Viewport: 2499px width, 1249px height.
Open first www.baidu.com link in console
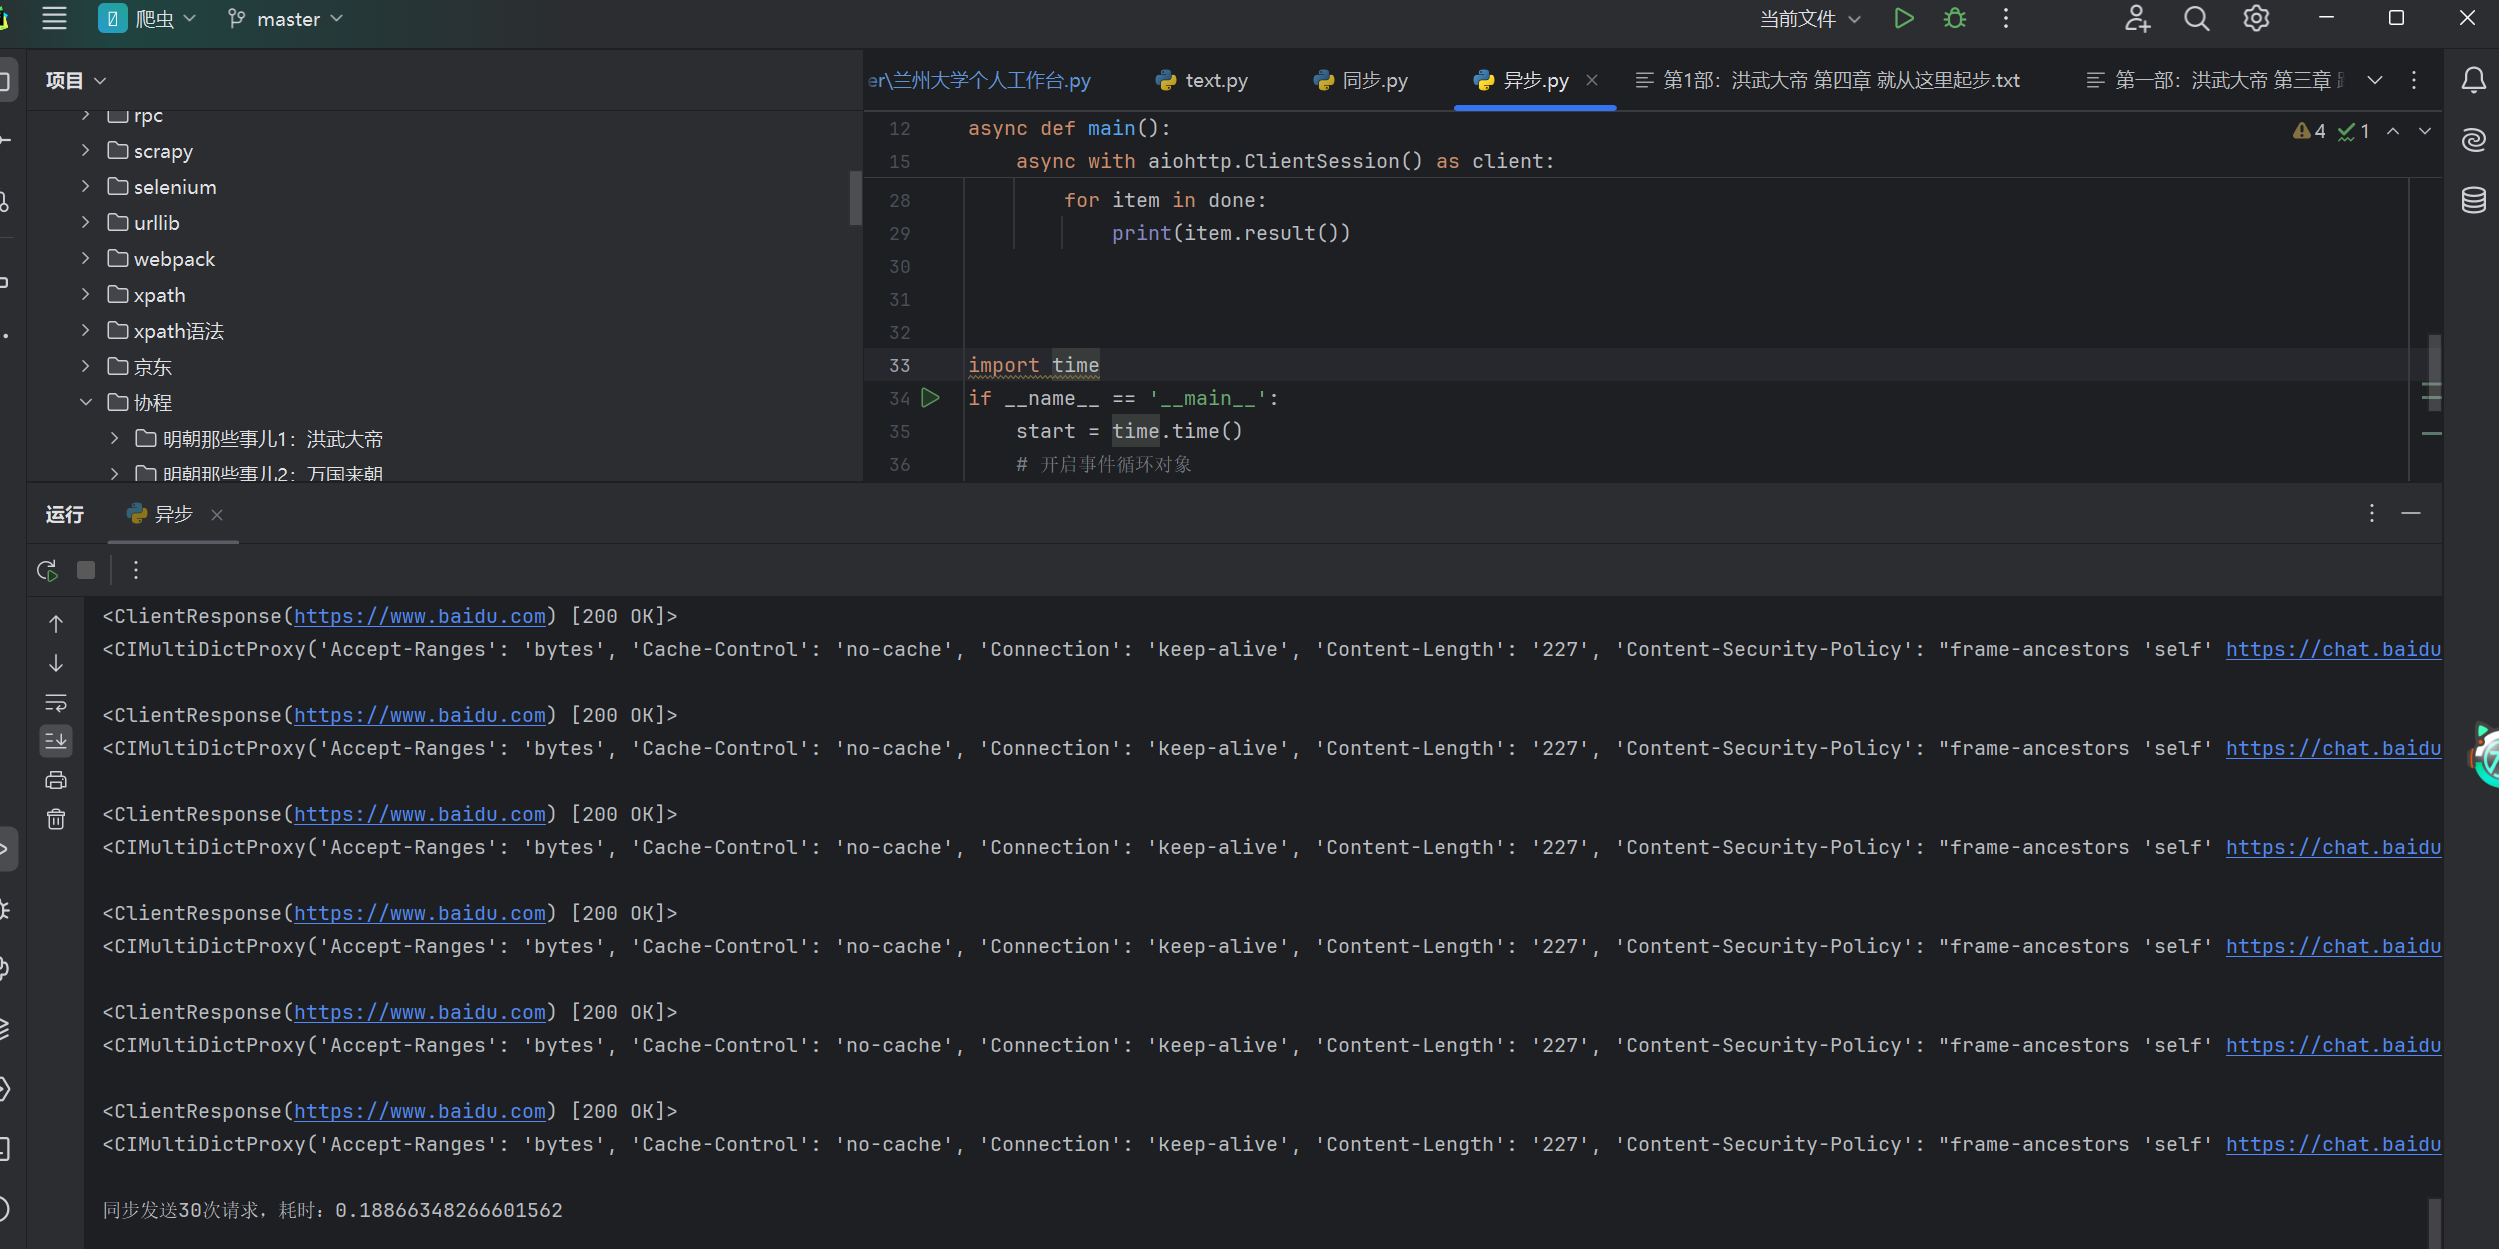[x=420, y=616]
